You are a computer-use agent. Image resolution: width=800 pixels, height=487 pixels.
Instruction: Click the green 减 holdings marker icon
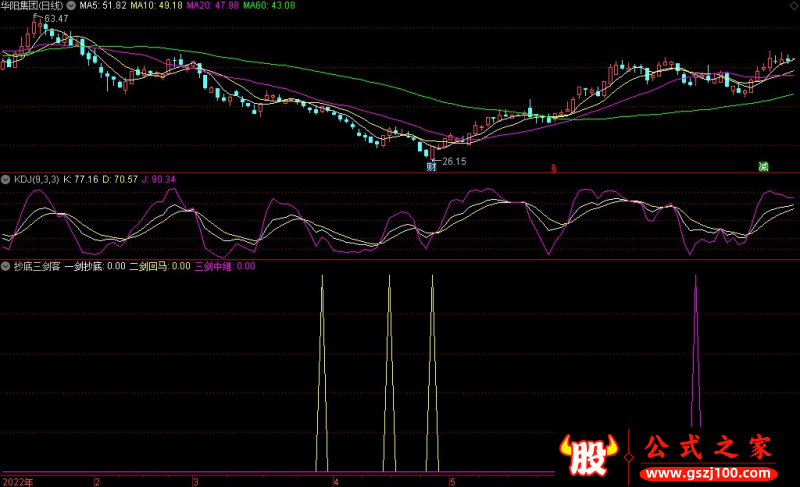click(x=763, y=167)
